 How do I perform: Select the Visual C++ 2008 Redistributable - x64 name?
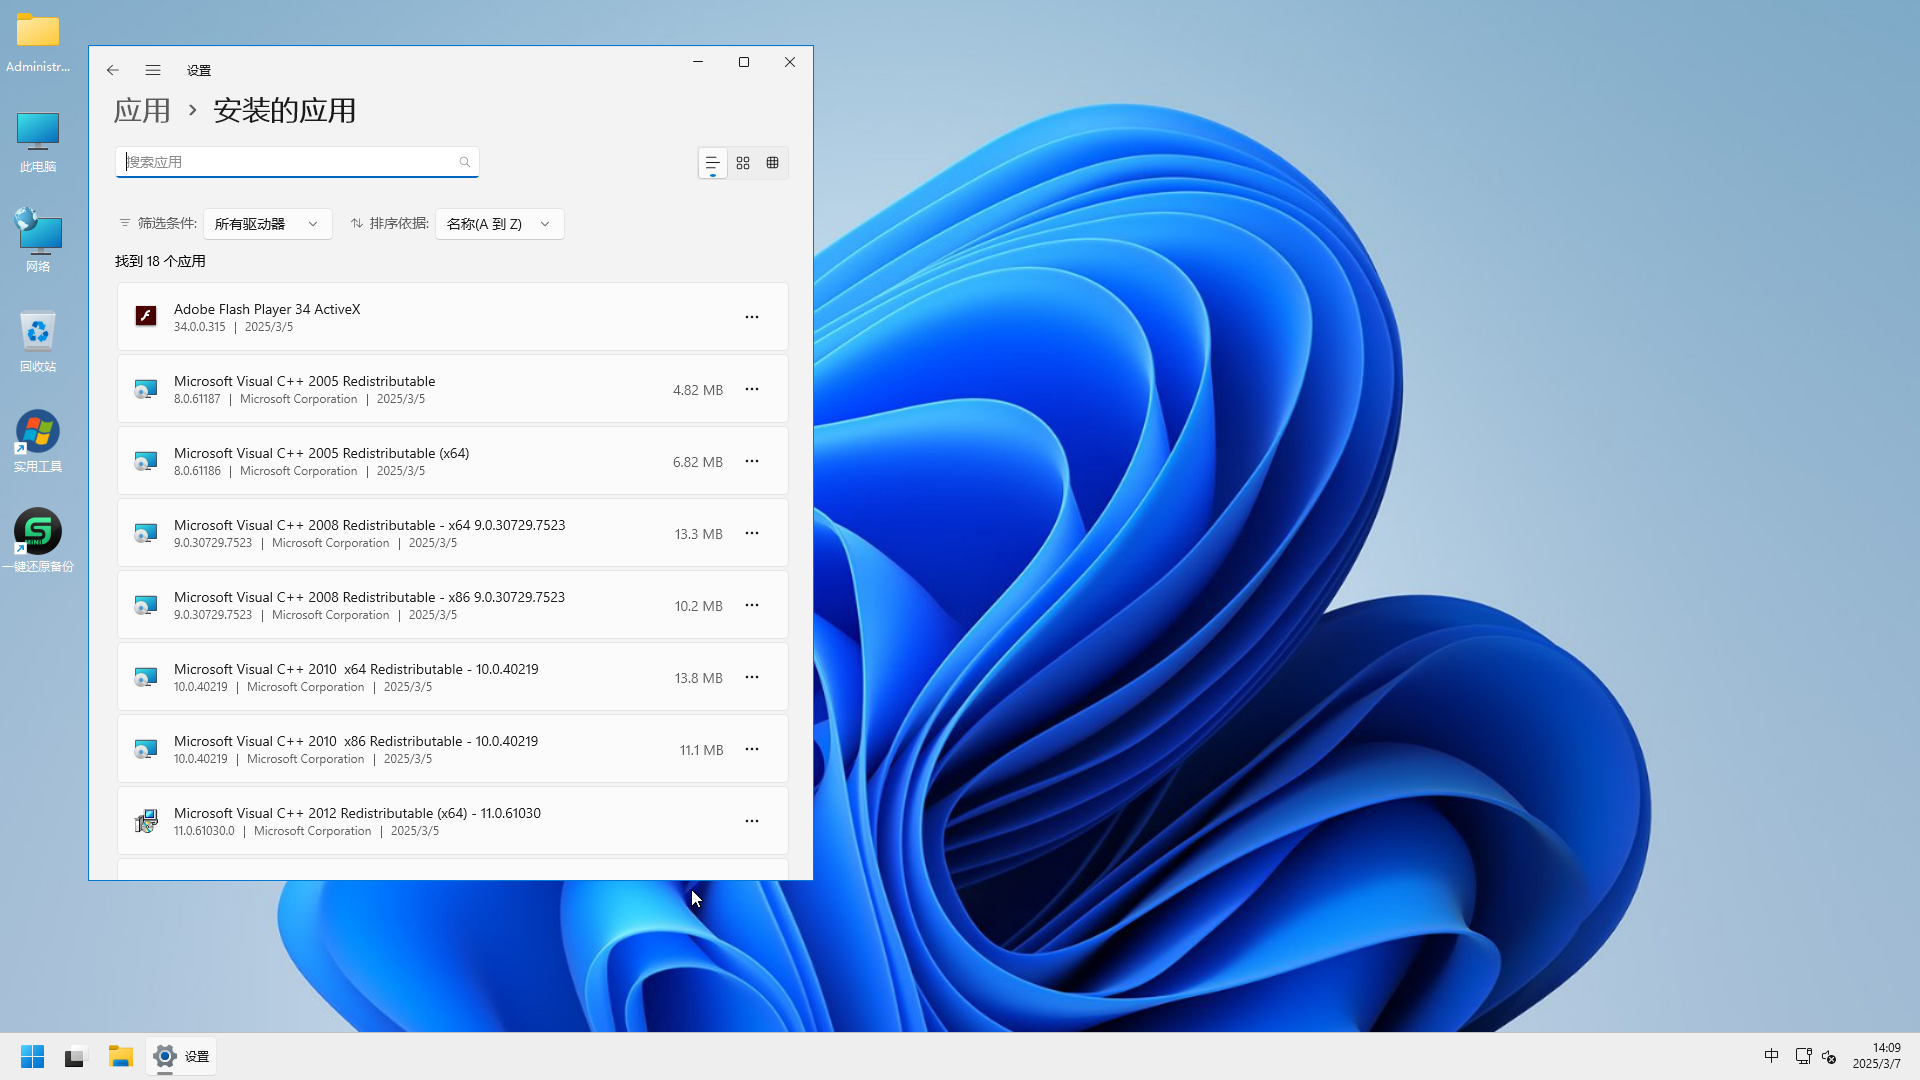(369, 525)
